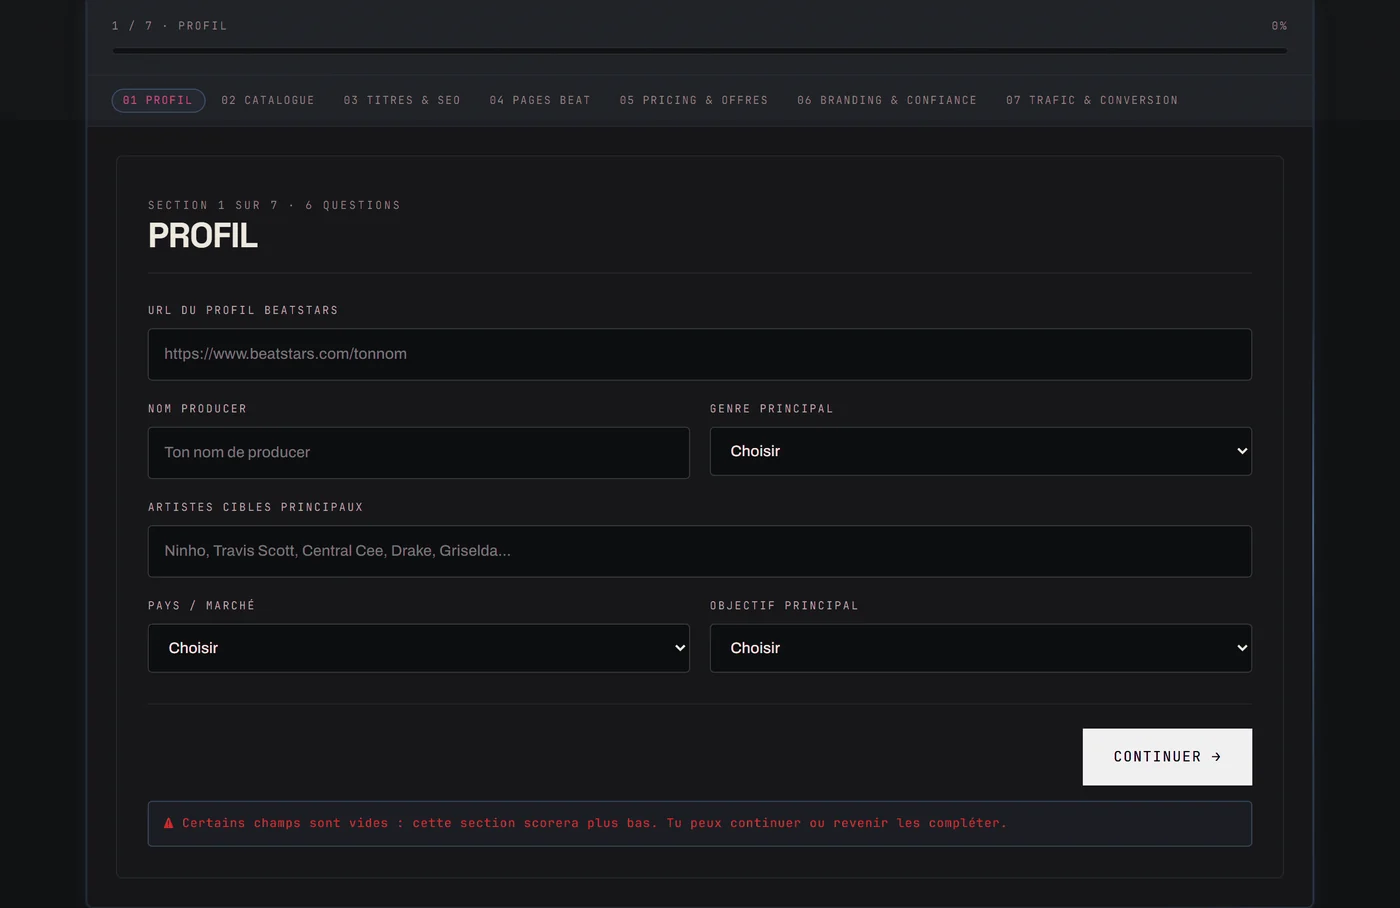
Task: Click into the Nom producer input
Action: [419, 452]
